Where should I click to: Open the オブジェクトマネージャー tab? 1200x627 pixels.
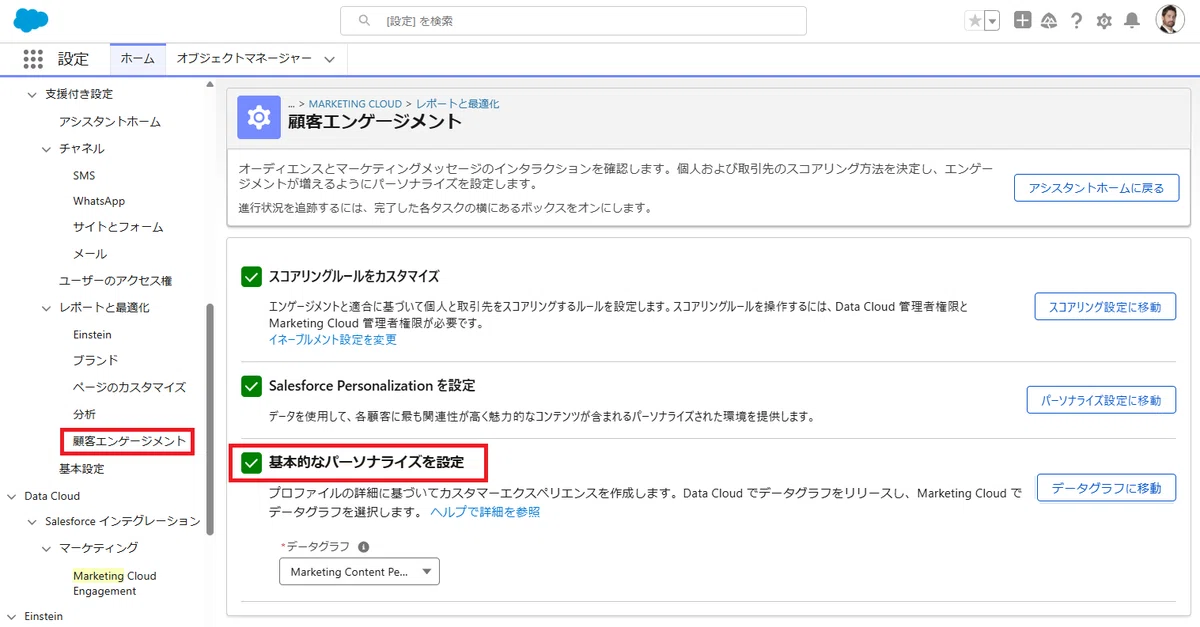pos(244,59)
